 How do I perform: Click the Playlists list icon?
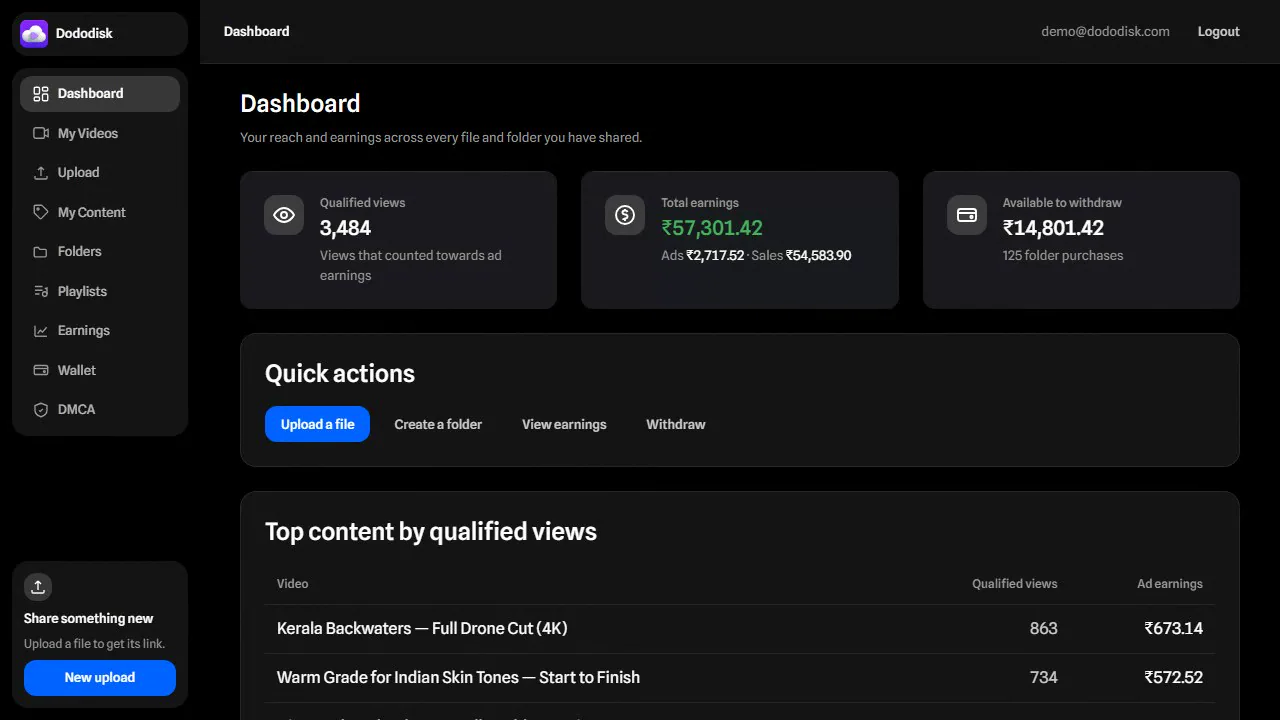tap(41, 291)
